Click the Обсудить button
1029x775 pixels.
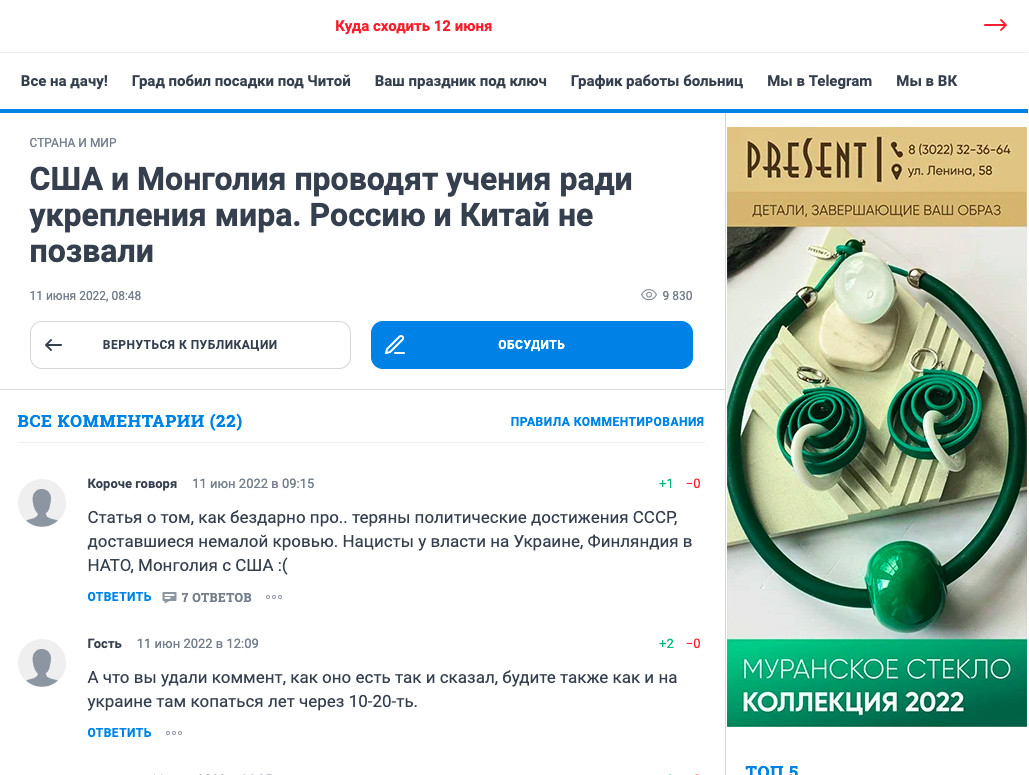[532, 345]
